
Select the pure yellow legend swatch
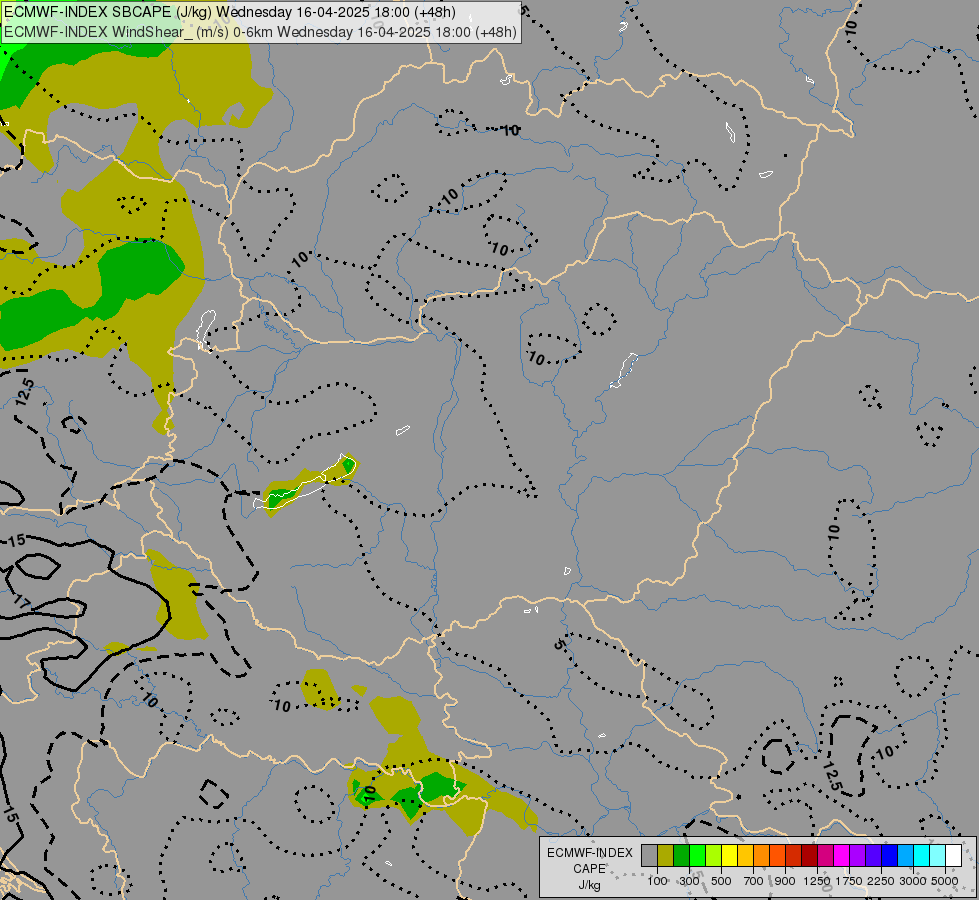[x=729, y=855]
